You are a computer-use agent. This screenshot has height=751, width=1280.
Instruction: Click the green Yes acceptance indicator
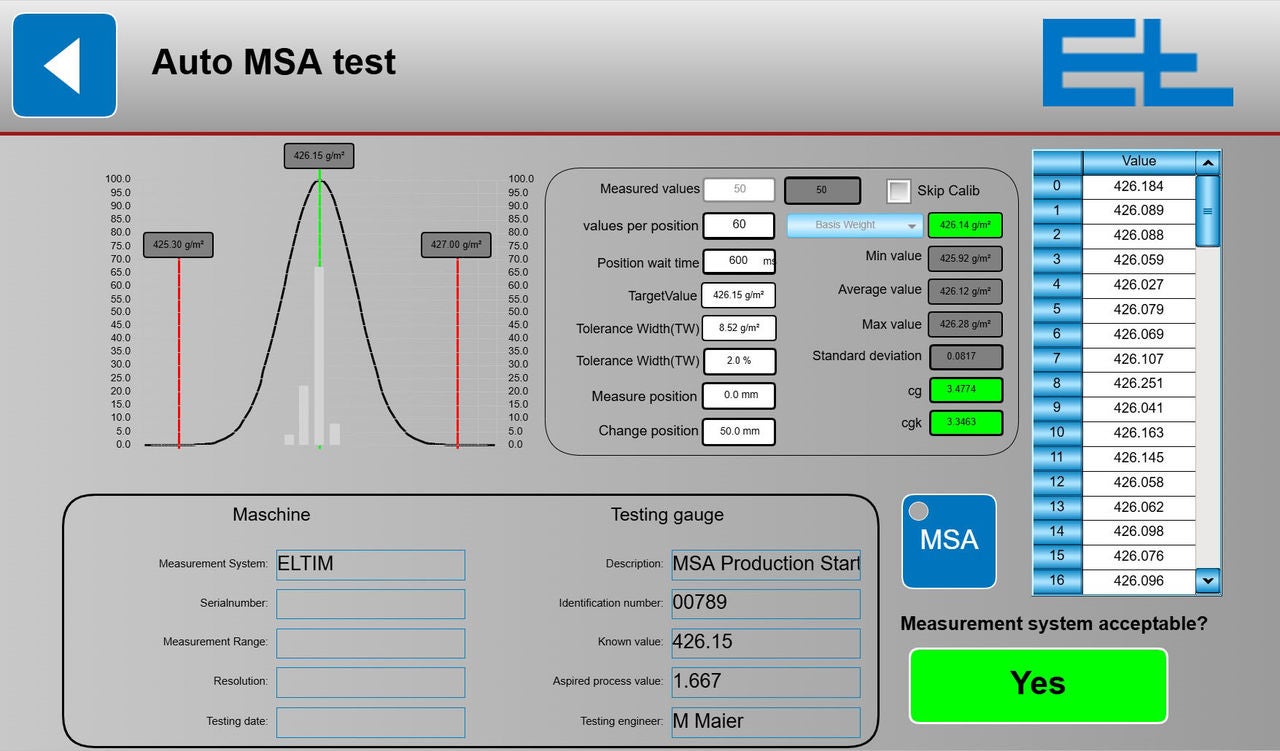click(x=1038, y=685)
